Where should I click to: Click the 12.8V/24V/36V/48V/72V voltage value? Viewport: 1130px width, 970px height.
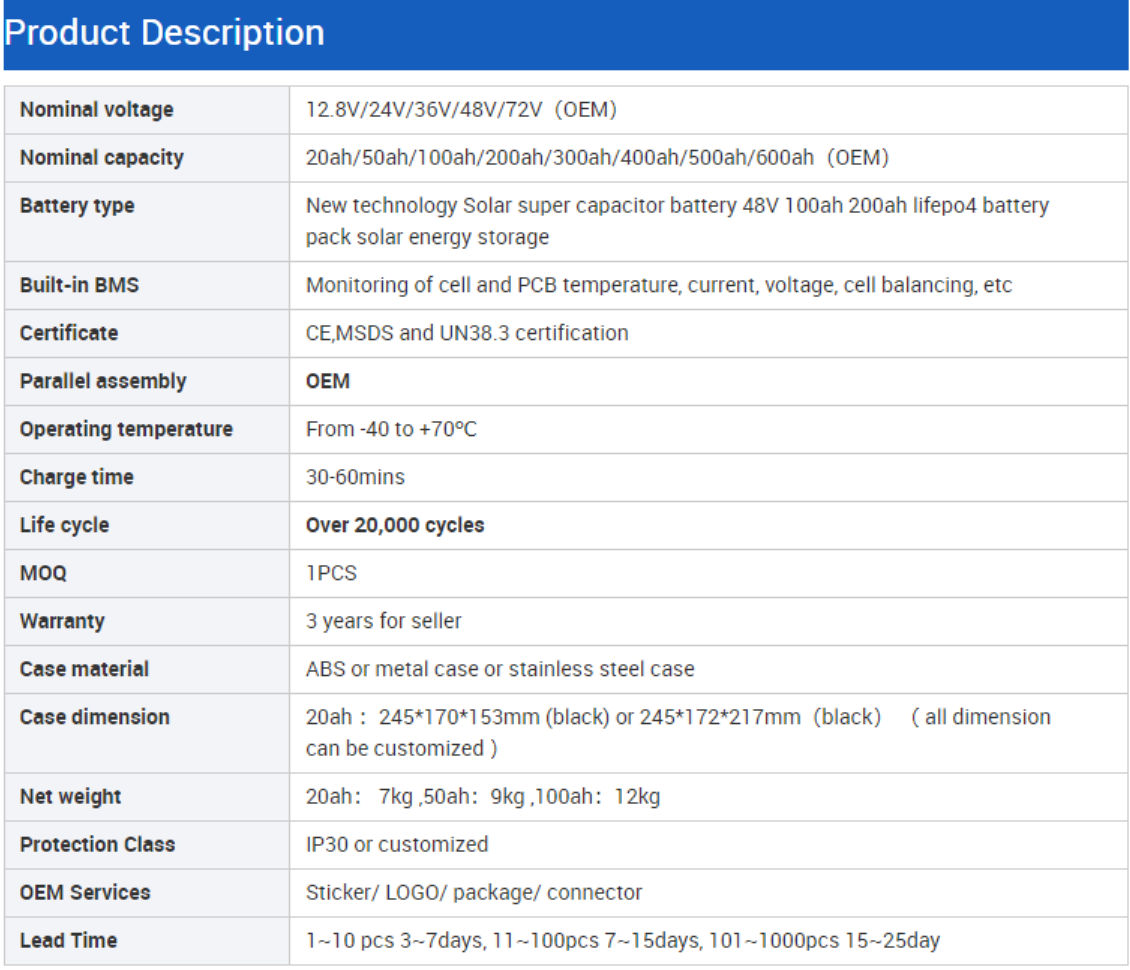[461, 110]
